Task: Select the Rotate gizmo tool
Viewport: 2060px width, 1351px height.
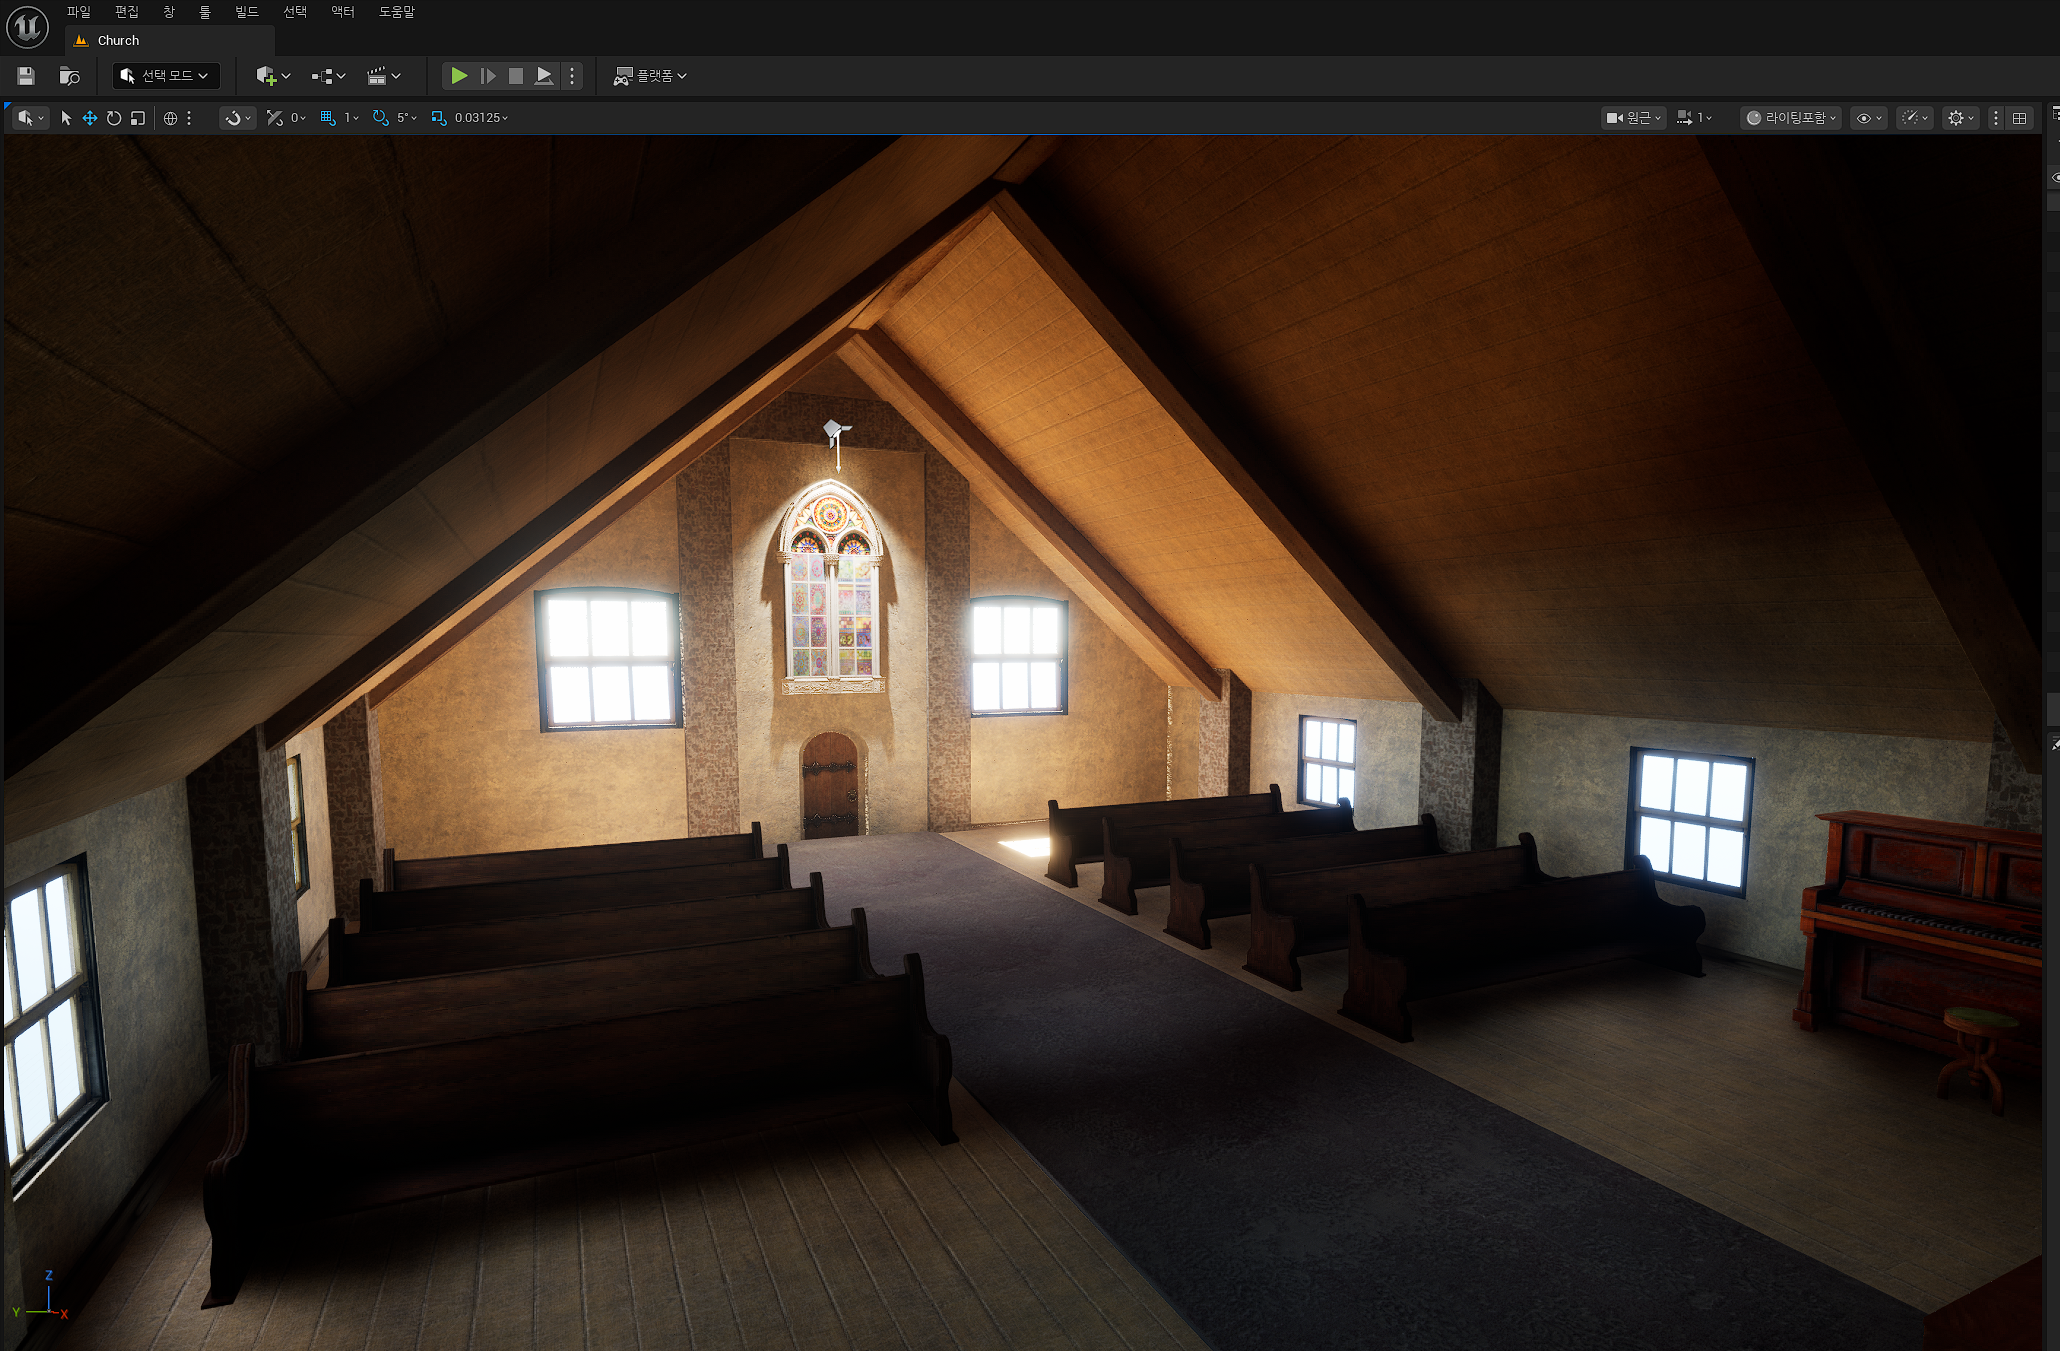Action: [114, 118]
